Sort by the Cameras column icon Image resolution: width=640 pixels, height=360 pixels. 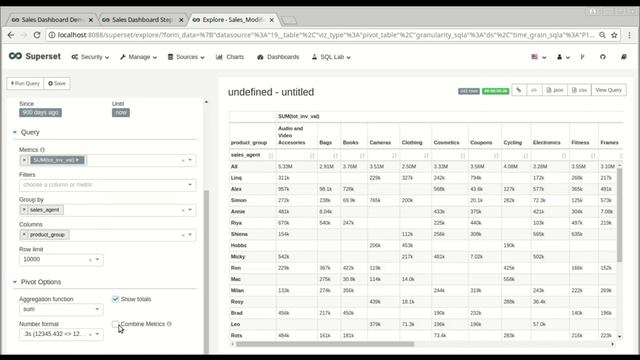[394, 156]
